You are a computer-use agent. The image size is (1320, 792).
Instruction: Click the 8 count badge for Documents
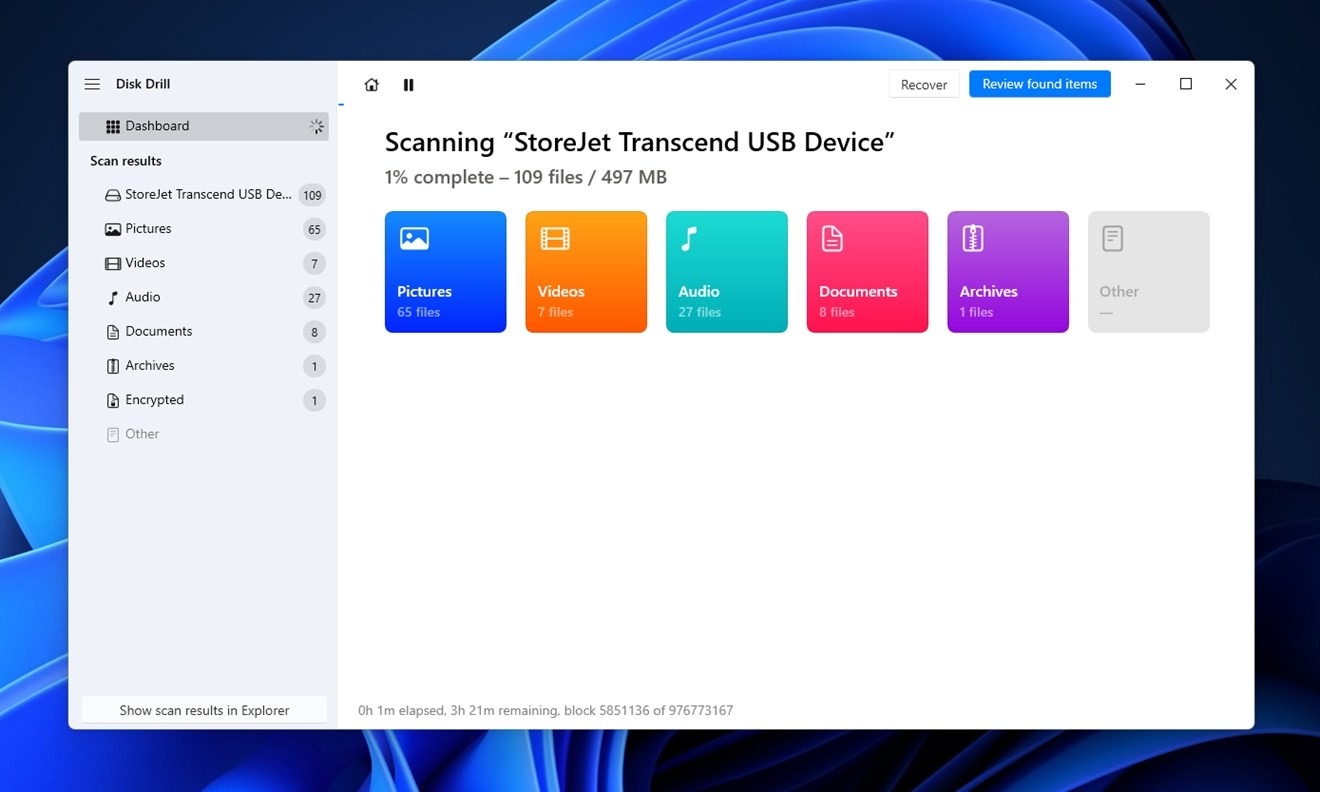pos(314,332)
